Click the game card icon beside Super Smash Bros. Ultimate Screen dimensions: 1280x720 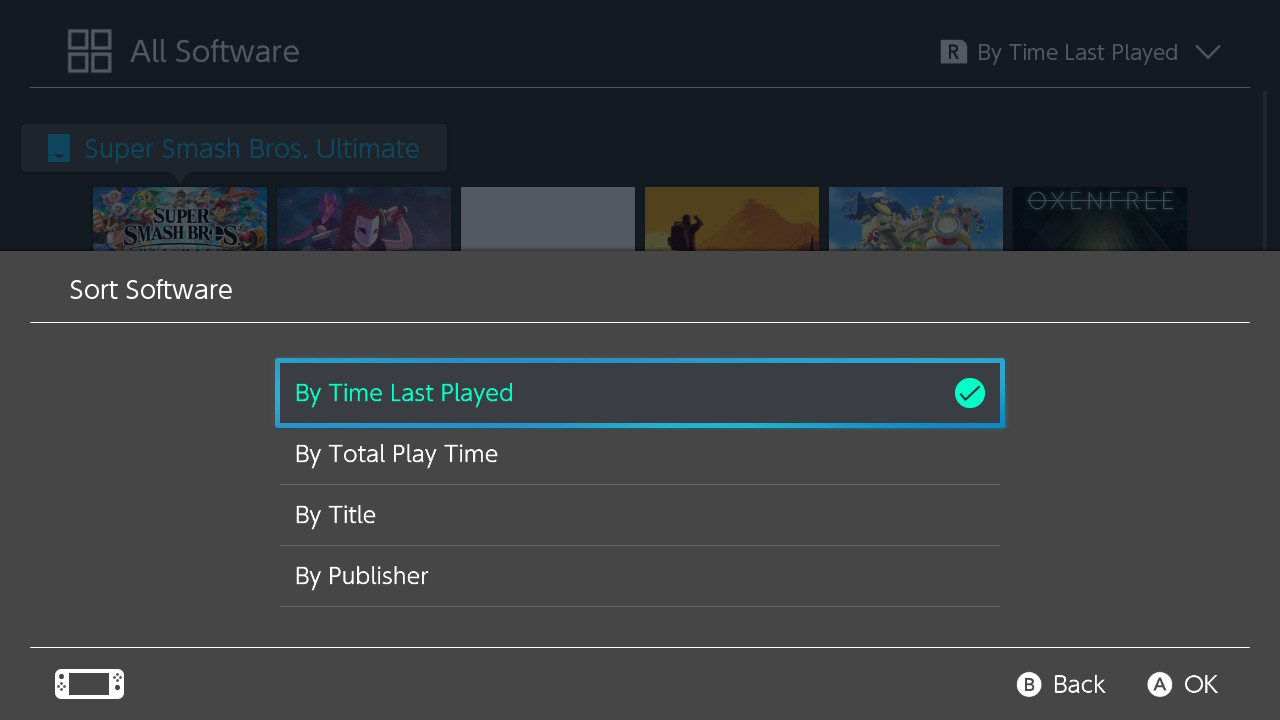click(57, 147)
